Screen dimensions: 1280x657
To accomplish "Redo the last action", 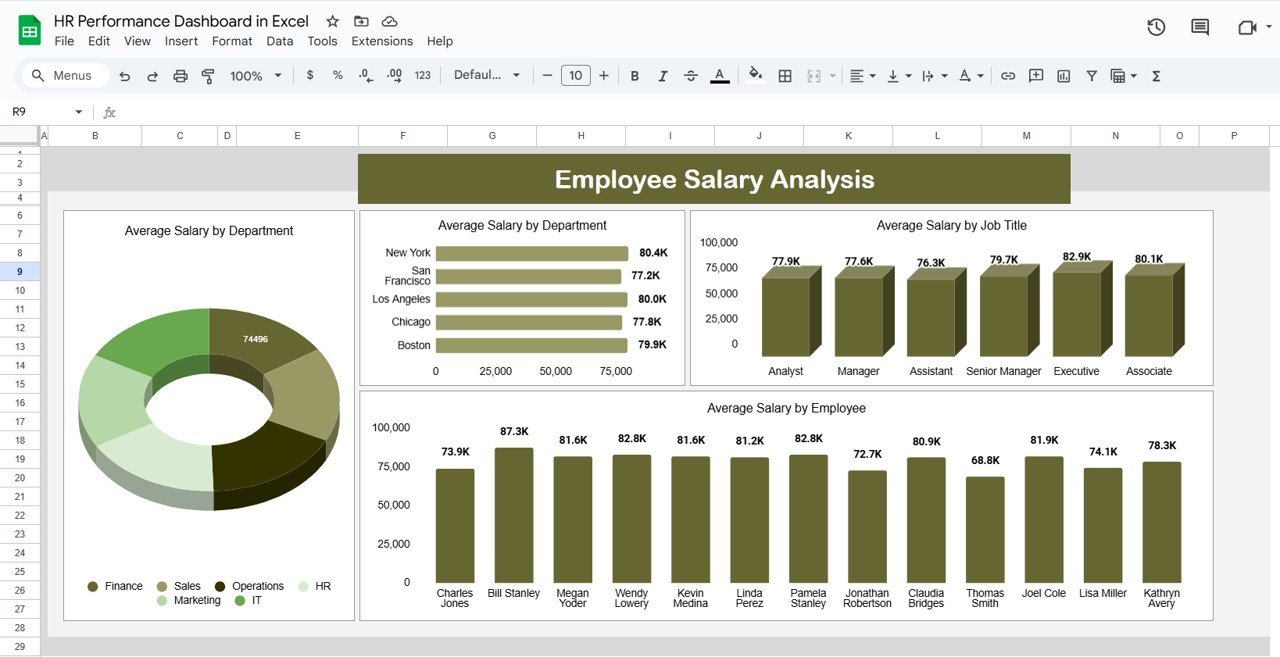I will 153,76.
